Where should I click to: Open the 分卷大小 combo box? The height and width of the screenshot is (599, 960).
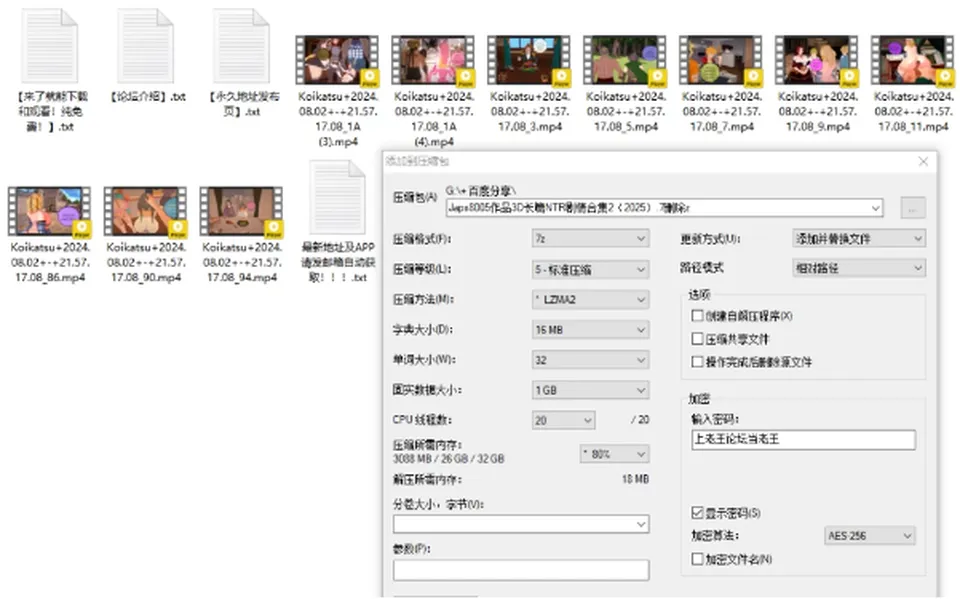(x=521, y=524)
